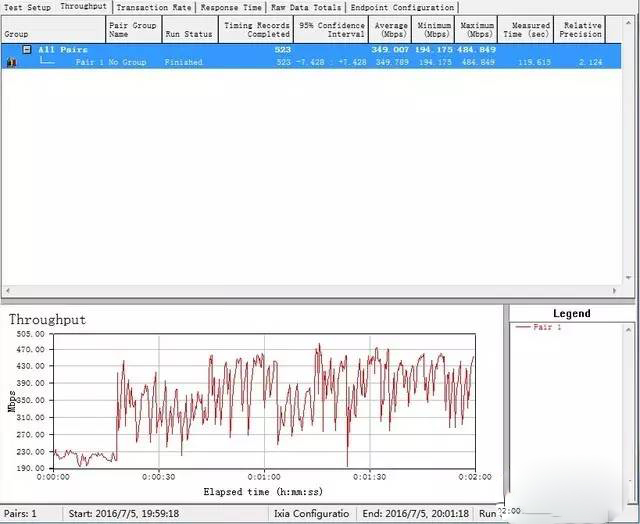Select the Throughput tab
Viewport: 640px width, 524px height.
[x=83, y=7]
